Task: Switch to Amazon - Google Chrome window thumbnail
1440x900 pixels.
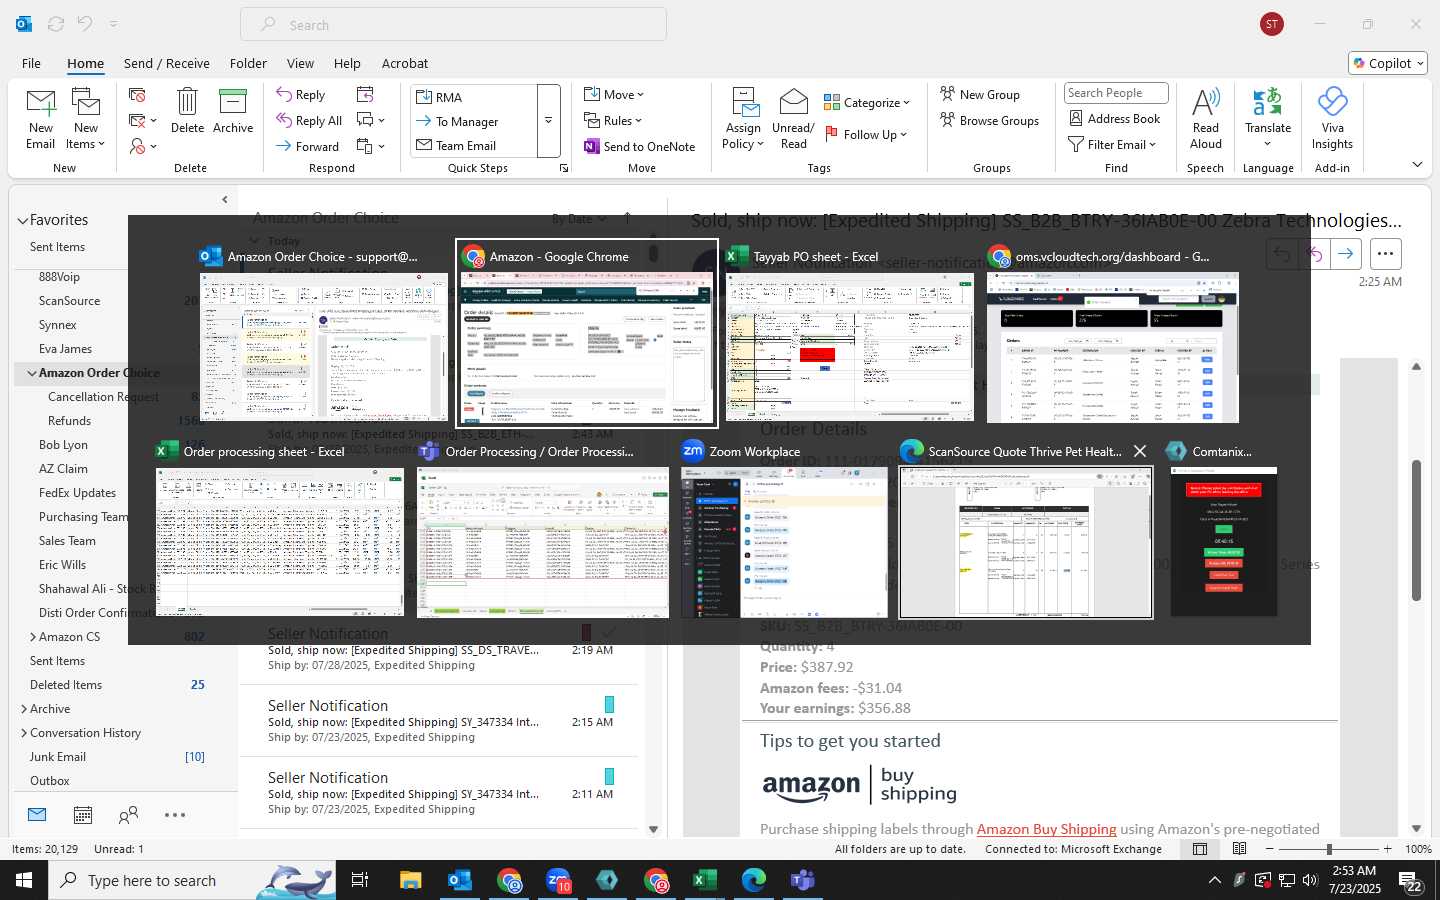Action: click(x=586, y=333)
